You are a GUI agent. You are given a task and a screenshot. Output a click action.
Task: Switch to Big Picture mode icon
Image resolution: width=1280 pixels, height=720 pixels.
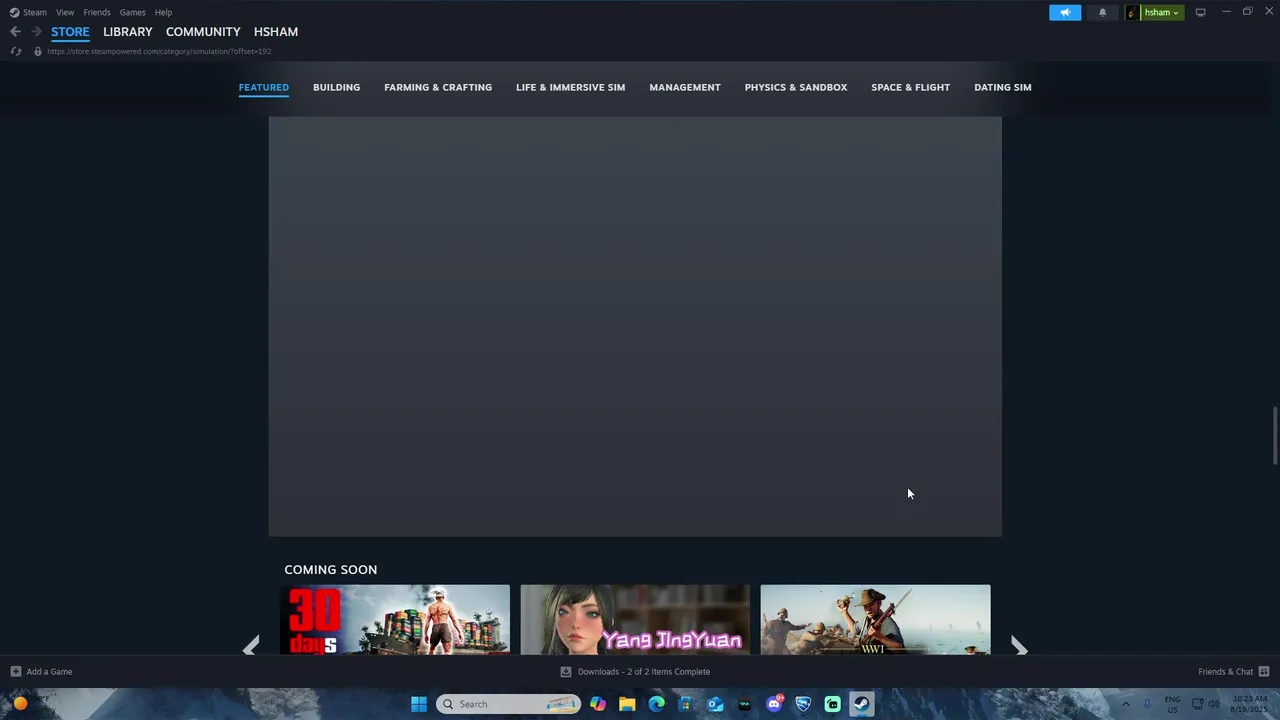(1200, 12)
